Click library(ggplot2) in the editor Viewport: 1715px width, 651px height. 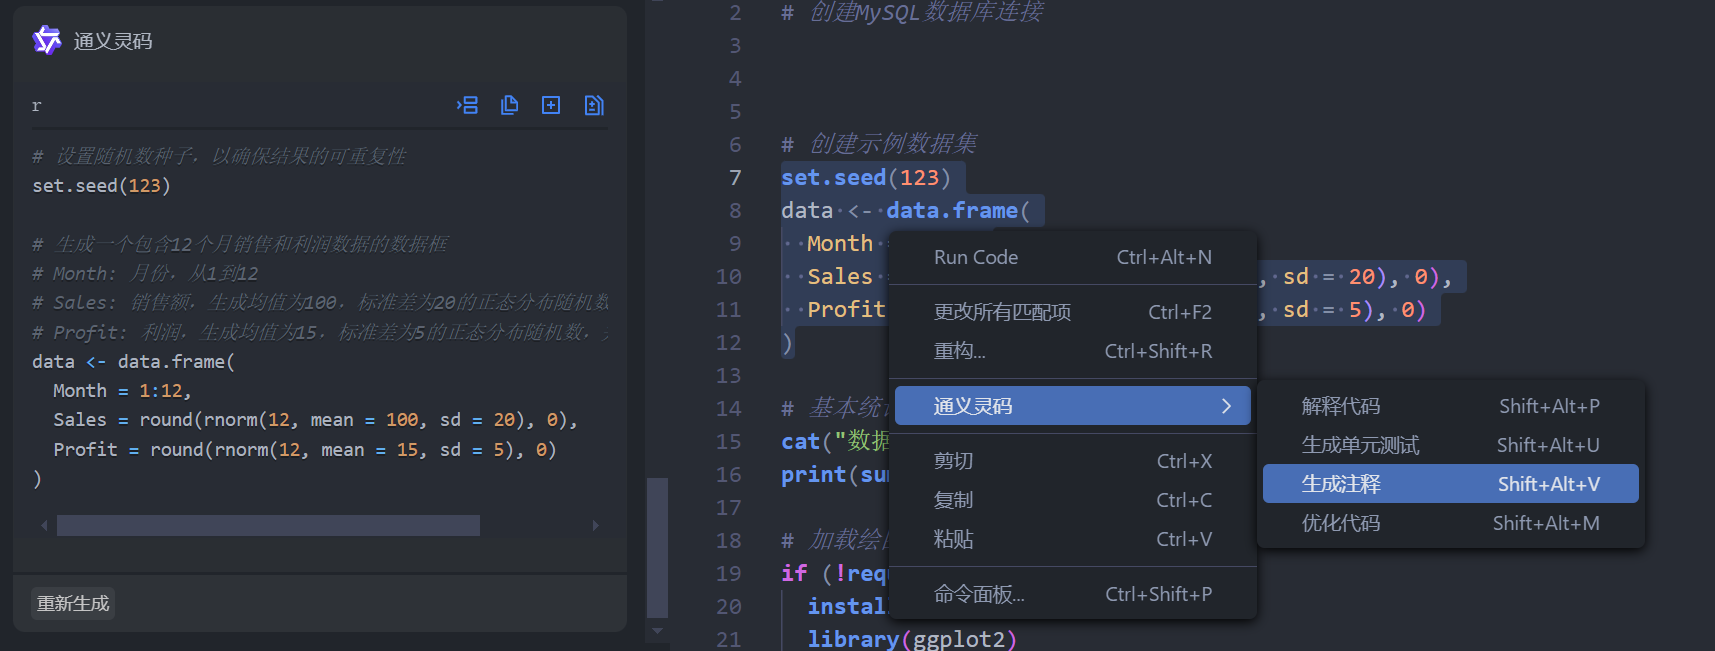912,639
